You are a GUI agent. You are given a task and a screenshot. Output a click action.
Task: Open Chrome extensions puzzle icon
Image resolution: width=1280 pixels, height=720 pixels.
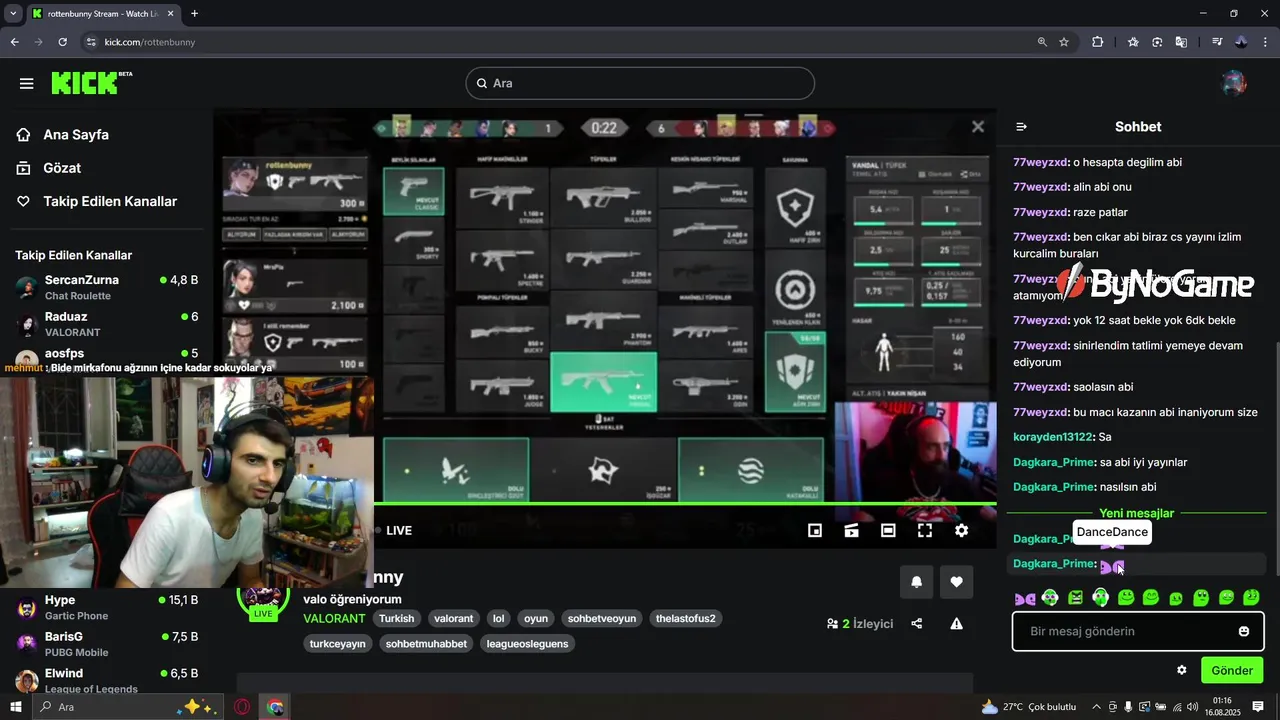tap(1097, 42)
